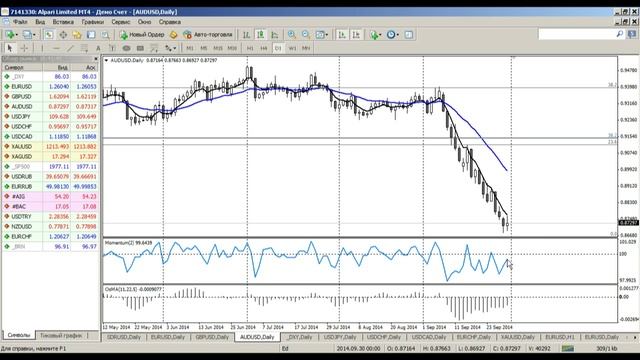This screenshot has width=640, height=360.
Task: Open the Справка menu
Action: coord(170,22)
